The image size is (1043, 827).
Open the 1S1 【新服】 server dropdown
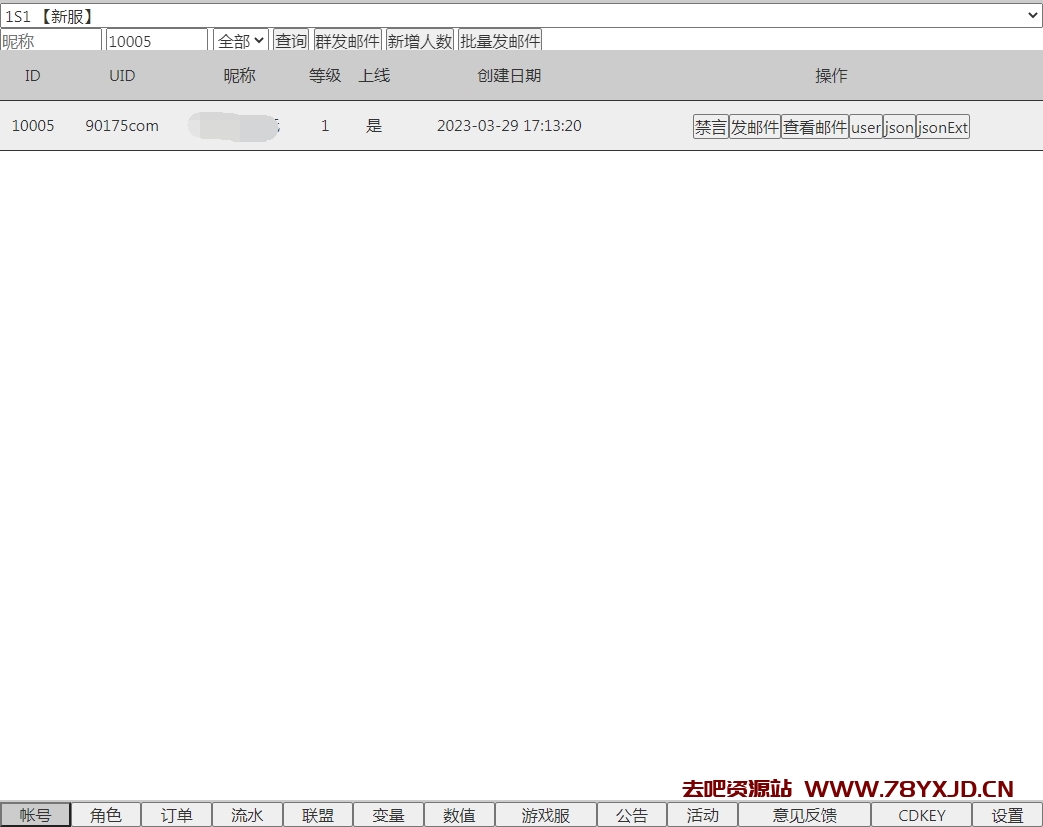click(x=521, y=16)
